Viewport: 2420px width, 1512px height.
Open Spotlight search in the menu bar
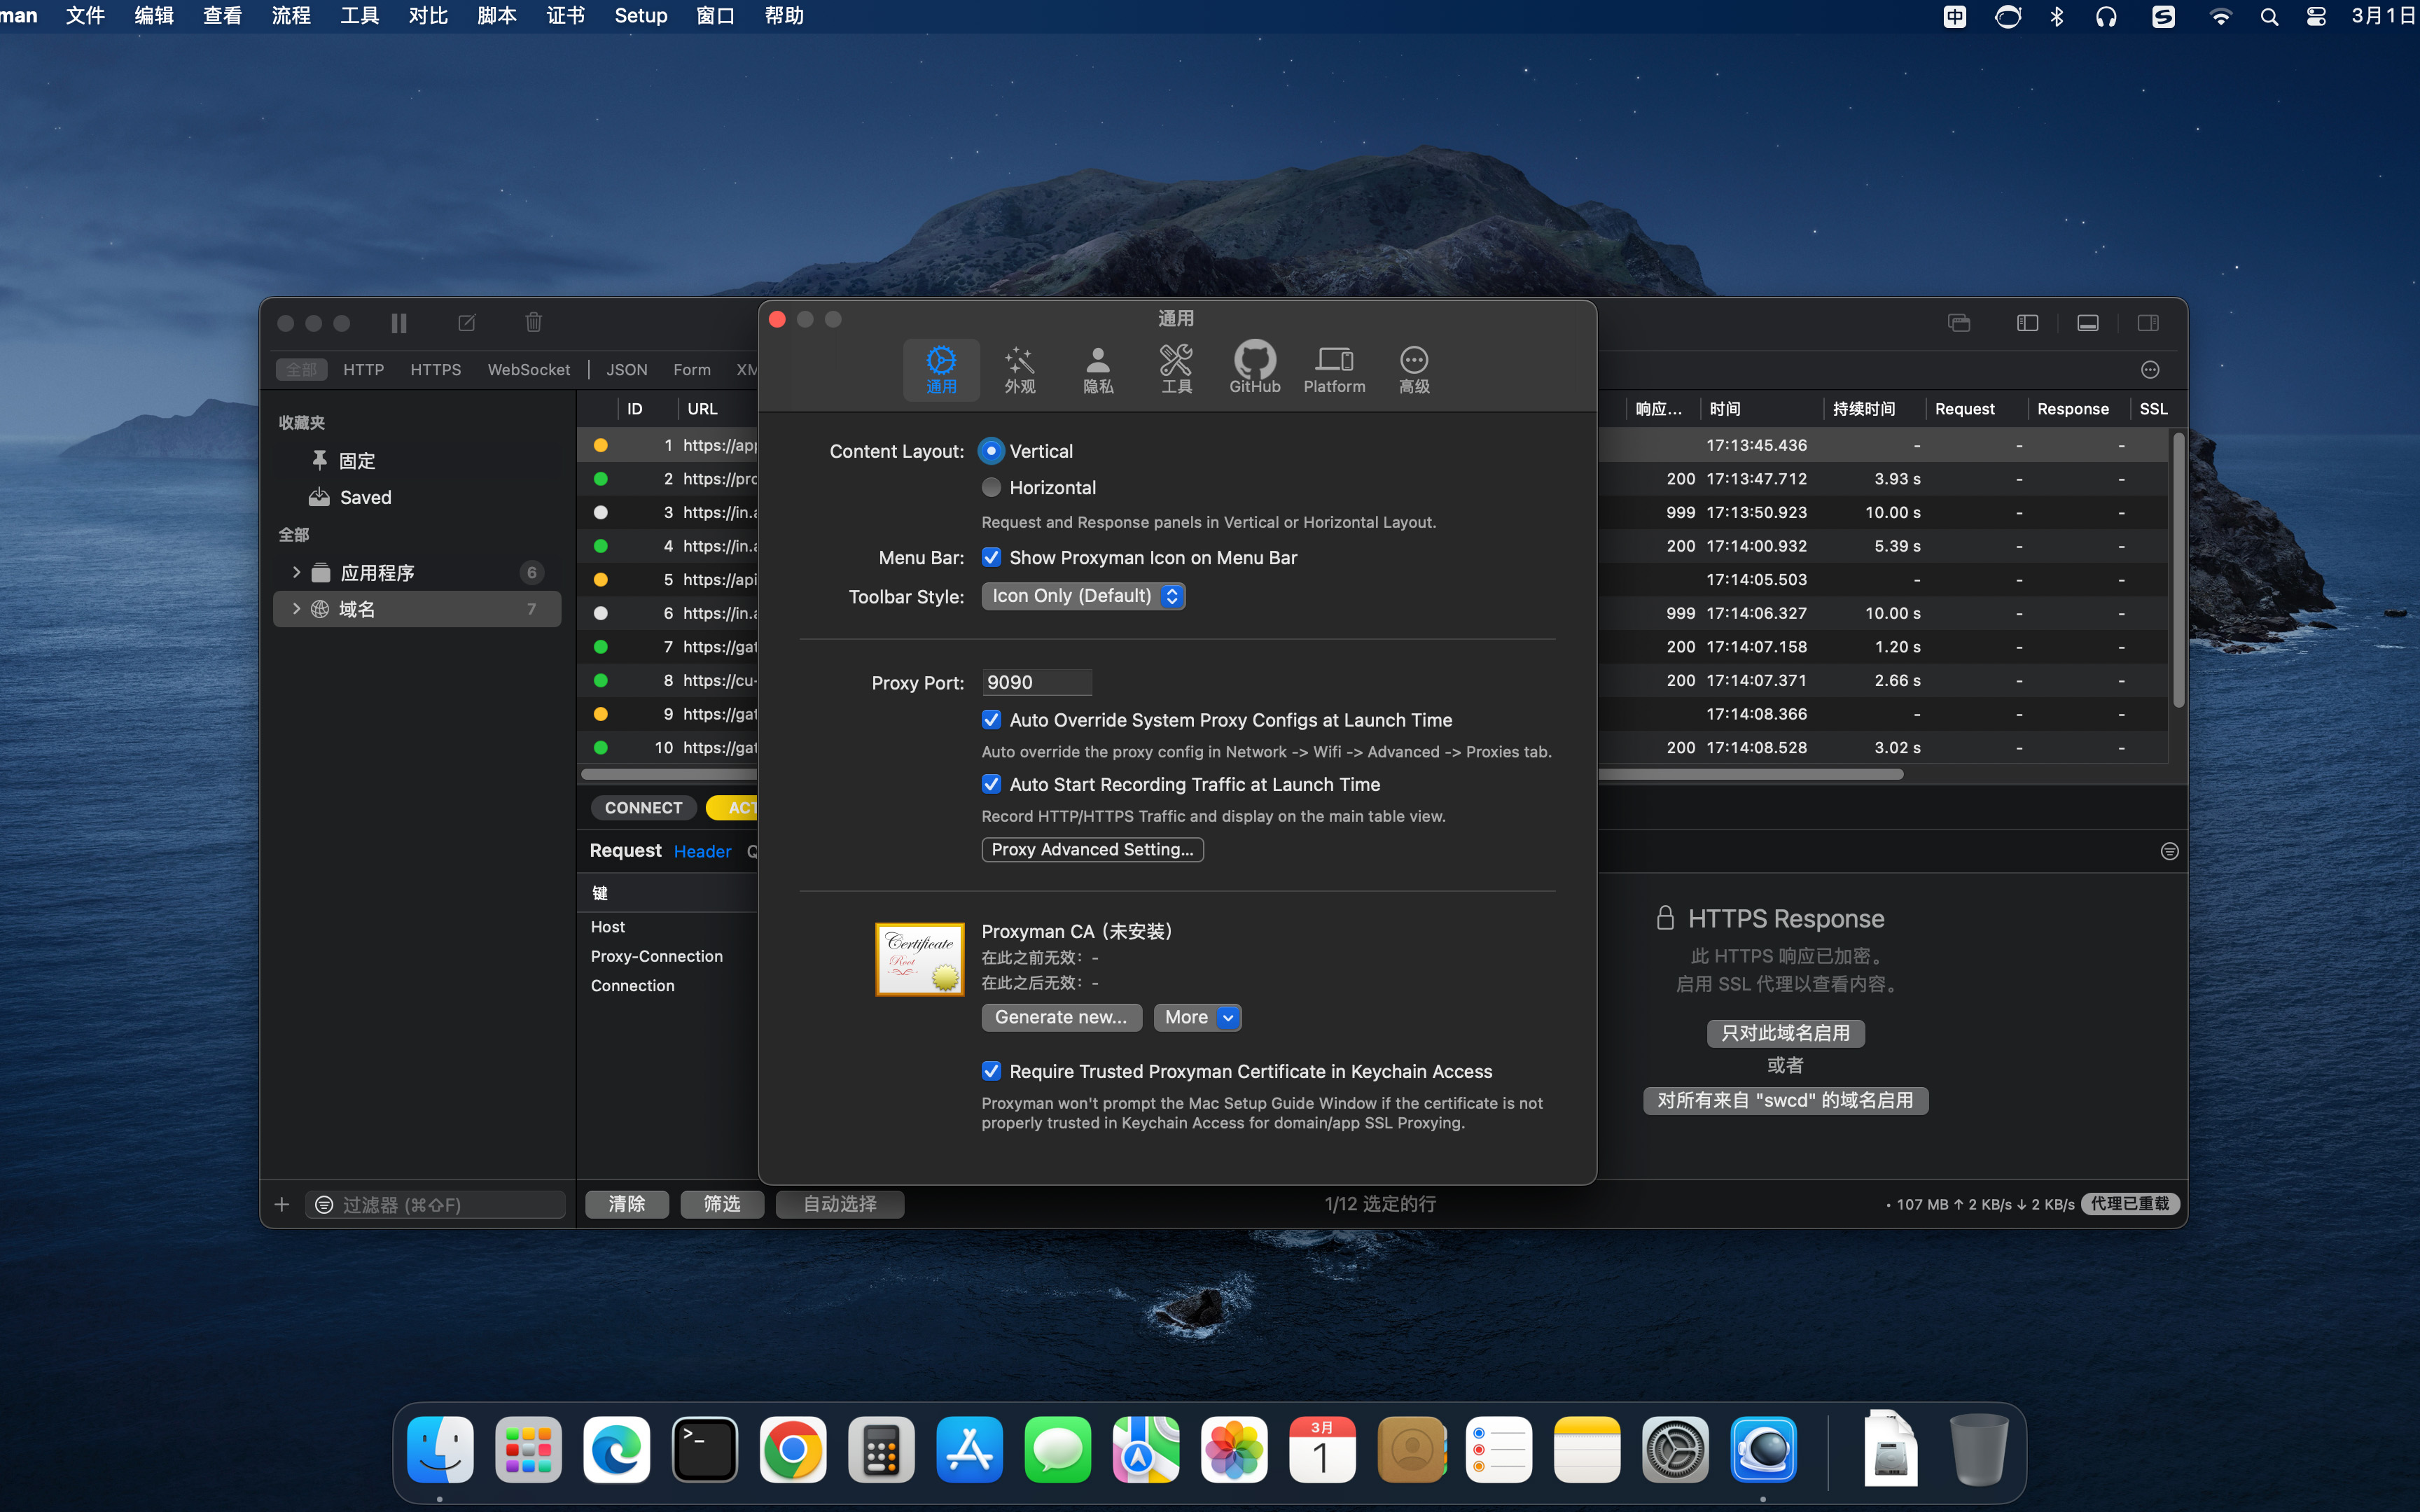tap(2269, 16)
